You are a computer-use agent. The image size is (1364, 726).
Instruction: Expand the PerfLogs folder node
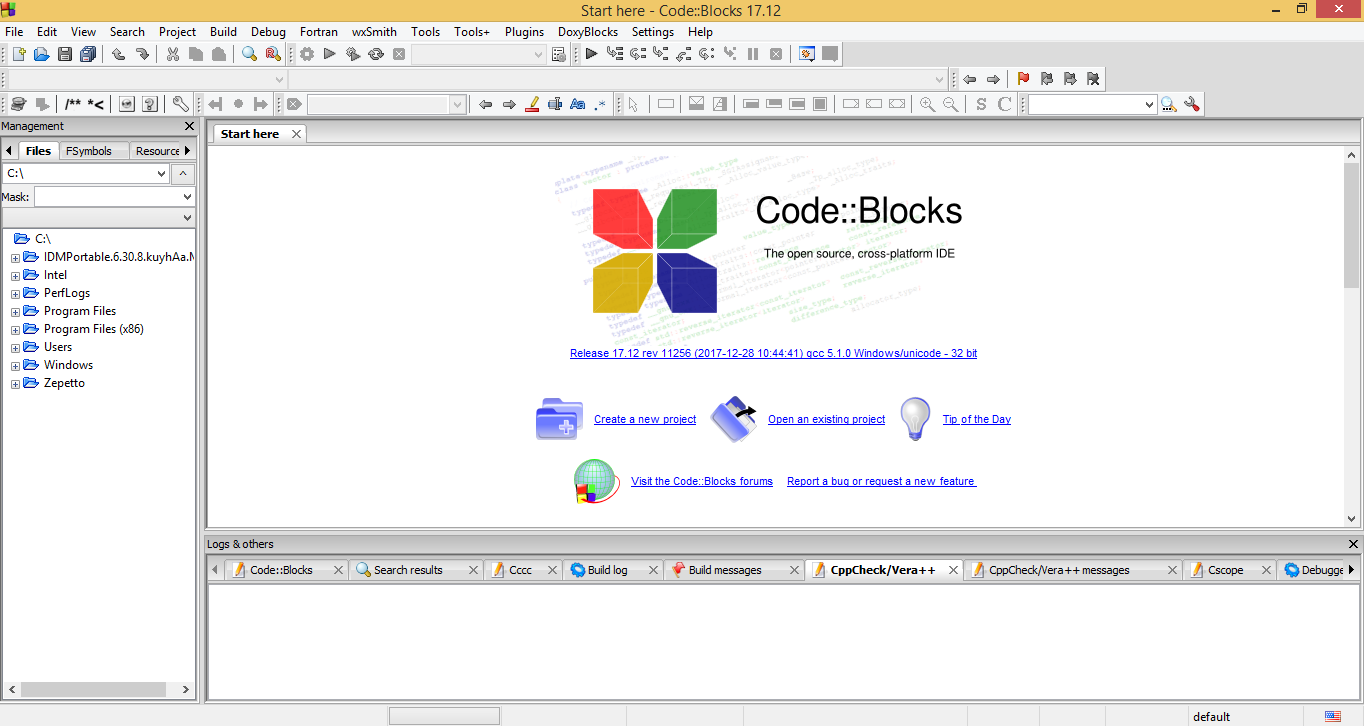click(15, 294)
